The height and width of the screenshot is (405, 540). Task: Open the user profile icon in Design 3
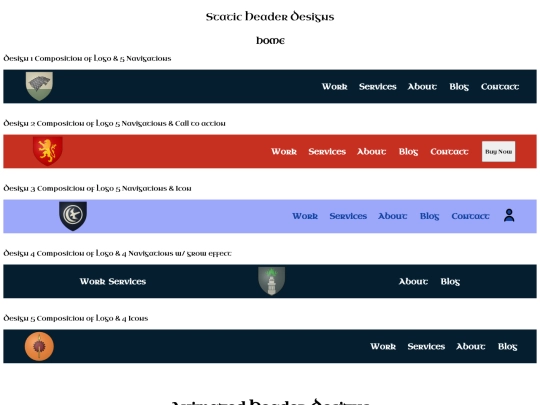[x=509, y=216]
